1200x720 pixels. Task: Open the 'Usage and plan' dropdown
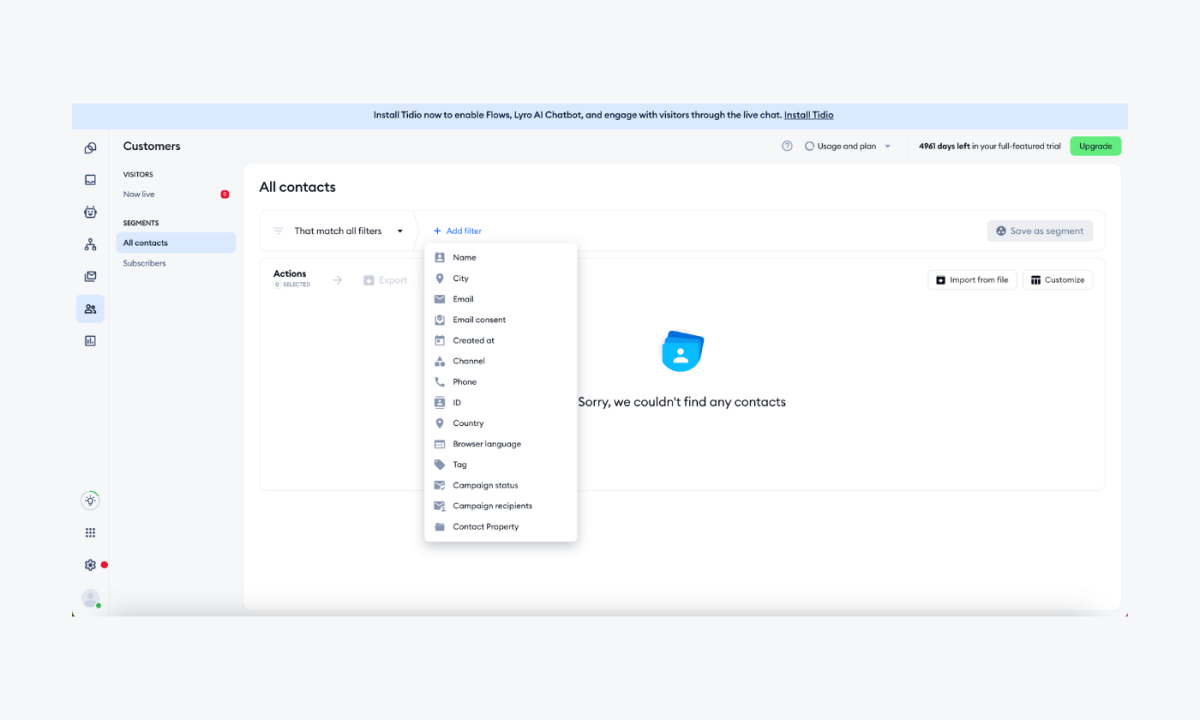click(847, 146)
